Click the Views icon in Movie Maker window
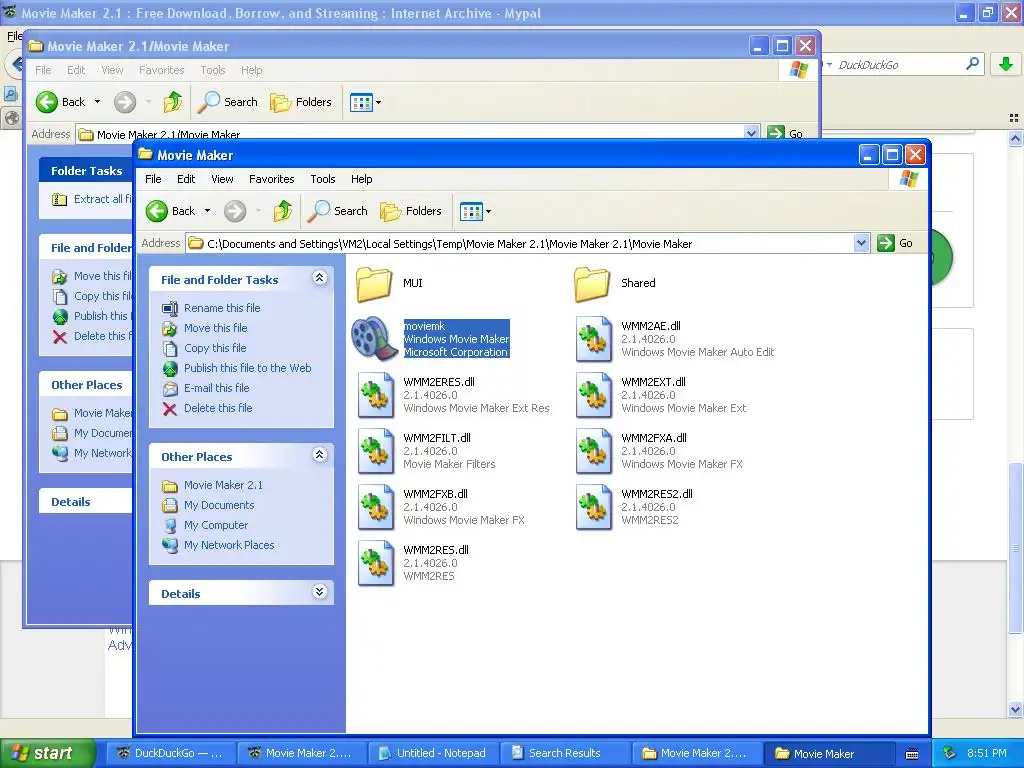Viewport: 1024px width, 768px height. (x=470, y=211)
